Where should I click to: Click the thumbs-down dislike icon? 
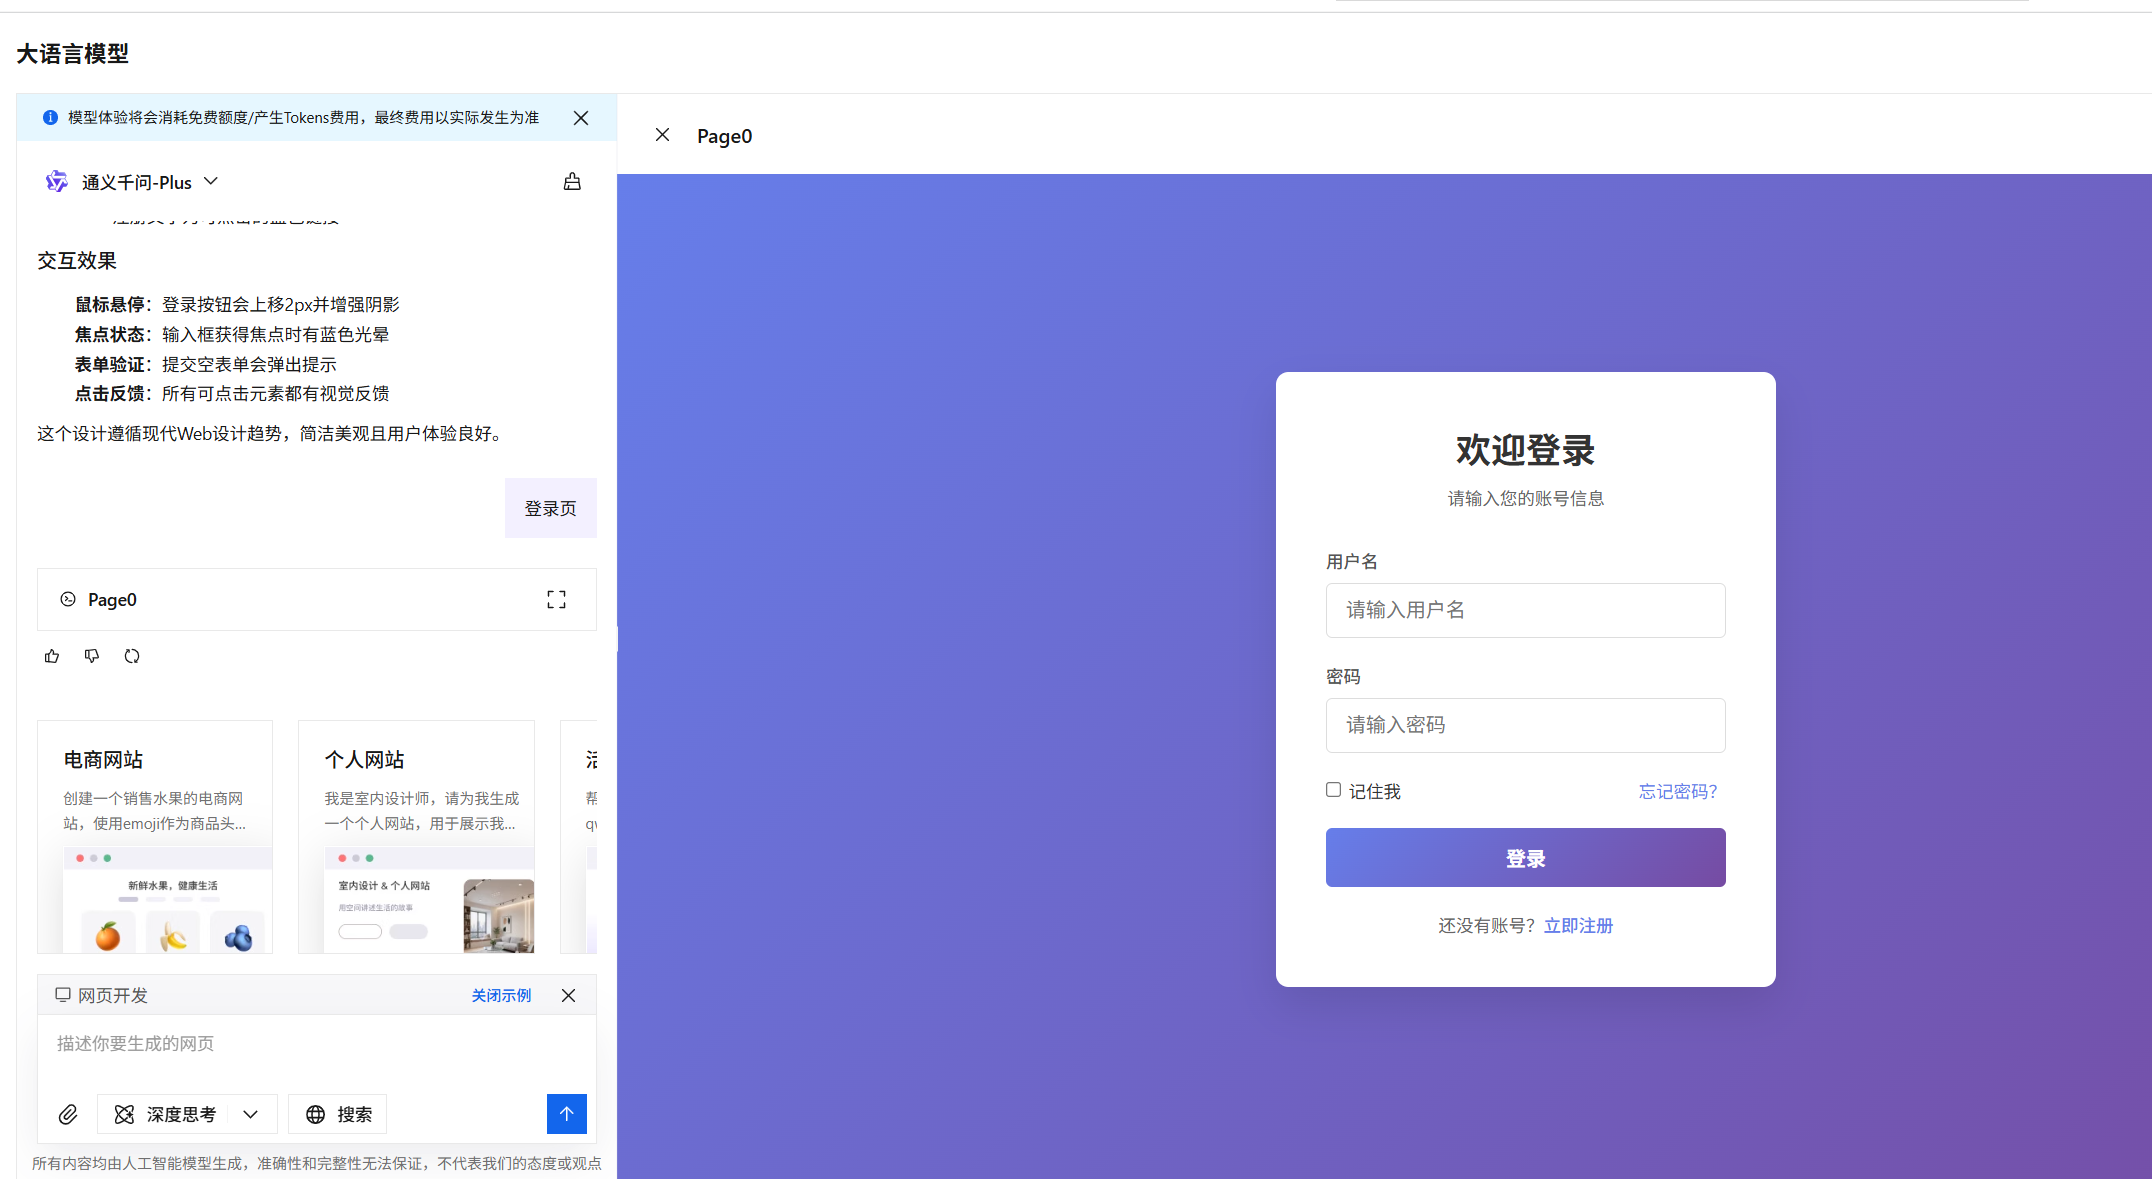coord(92,656)
